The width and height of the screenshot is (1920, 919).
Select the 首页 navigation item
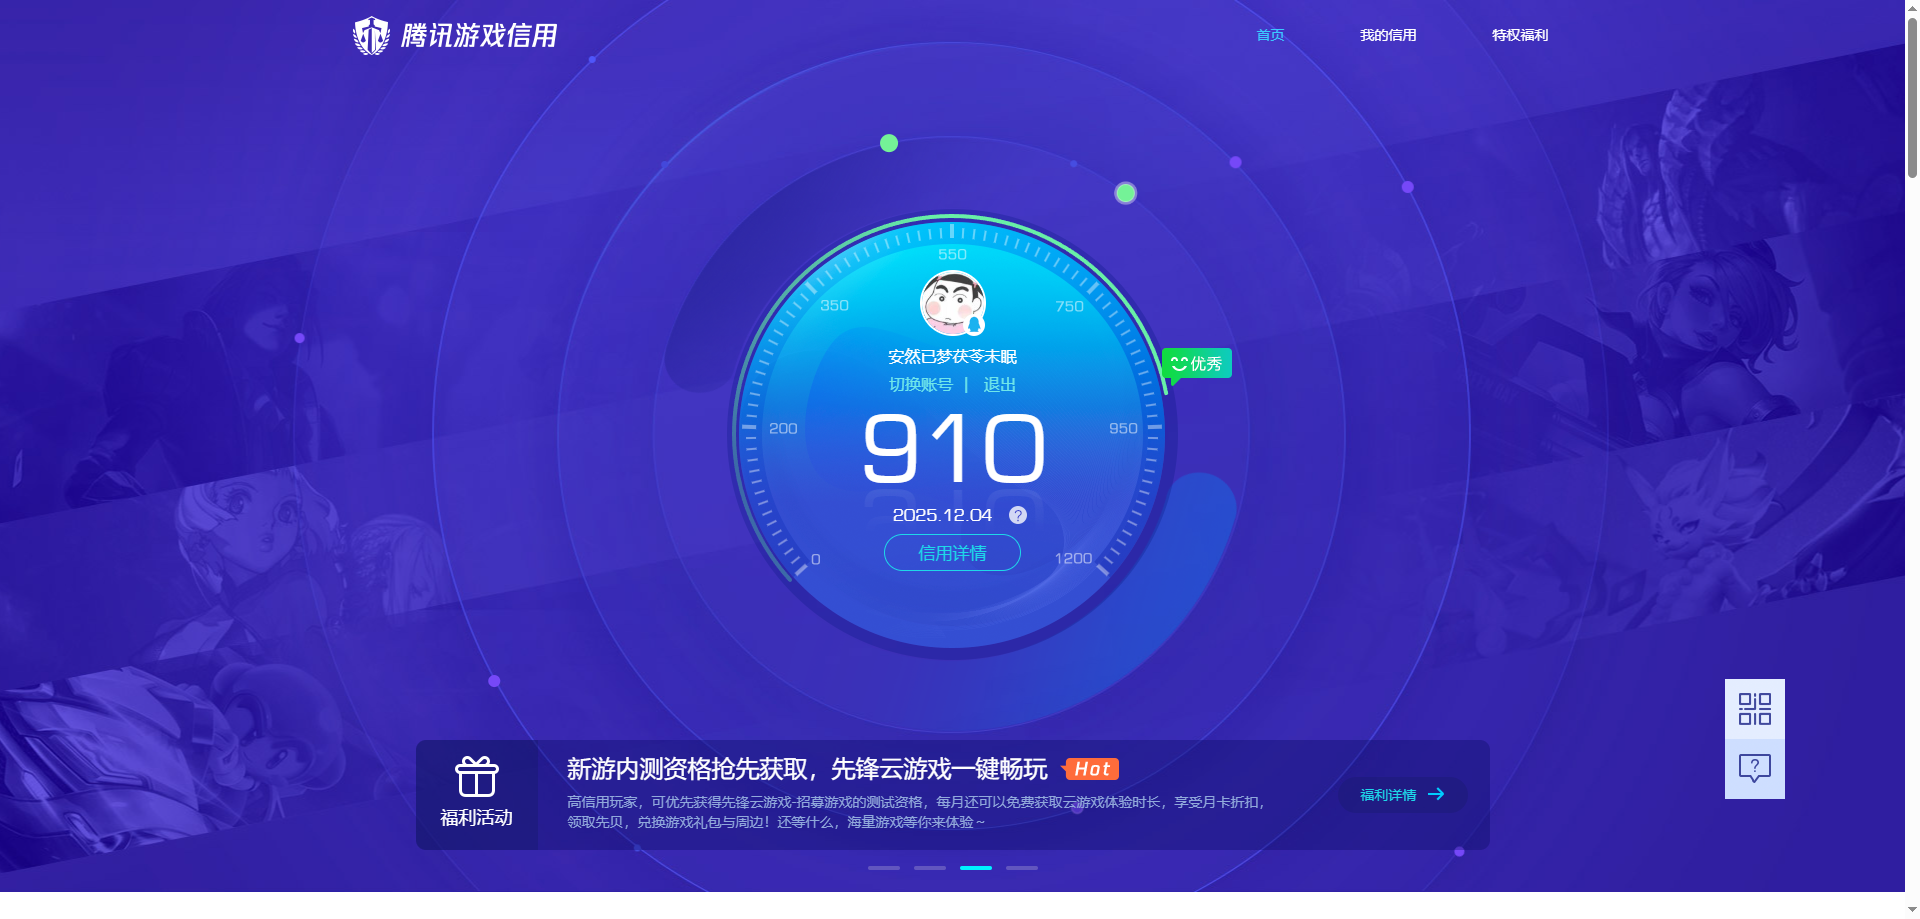pyautogui.click(x=1268, y=35)
